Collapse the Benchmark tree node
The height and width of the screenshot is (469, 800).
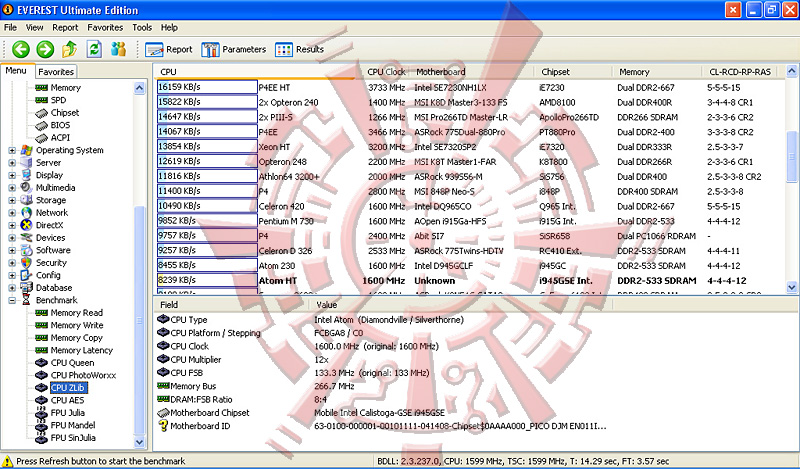(x=12, y=300)
